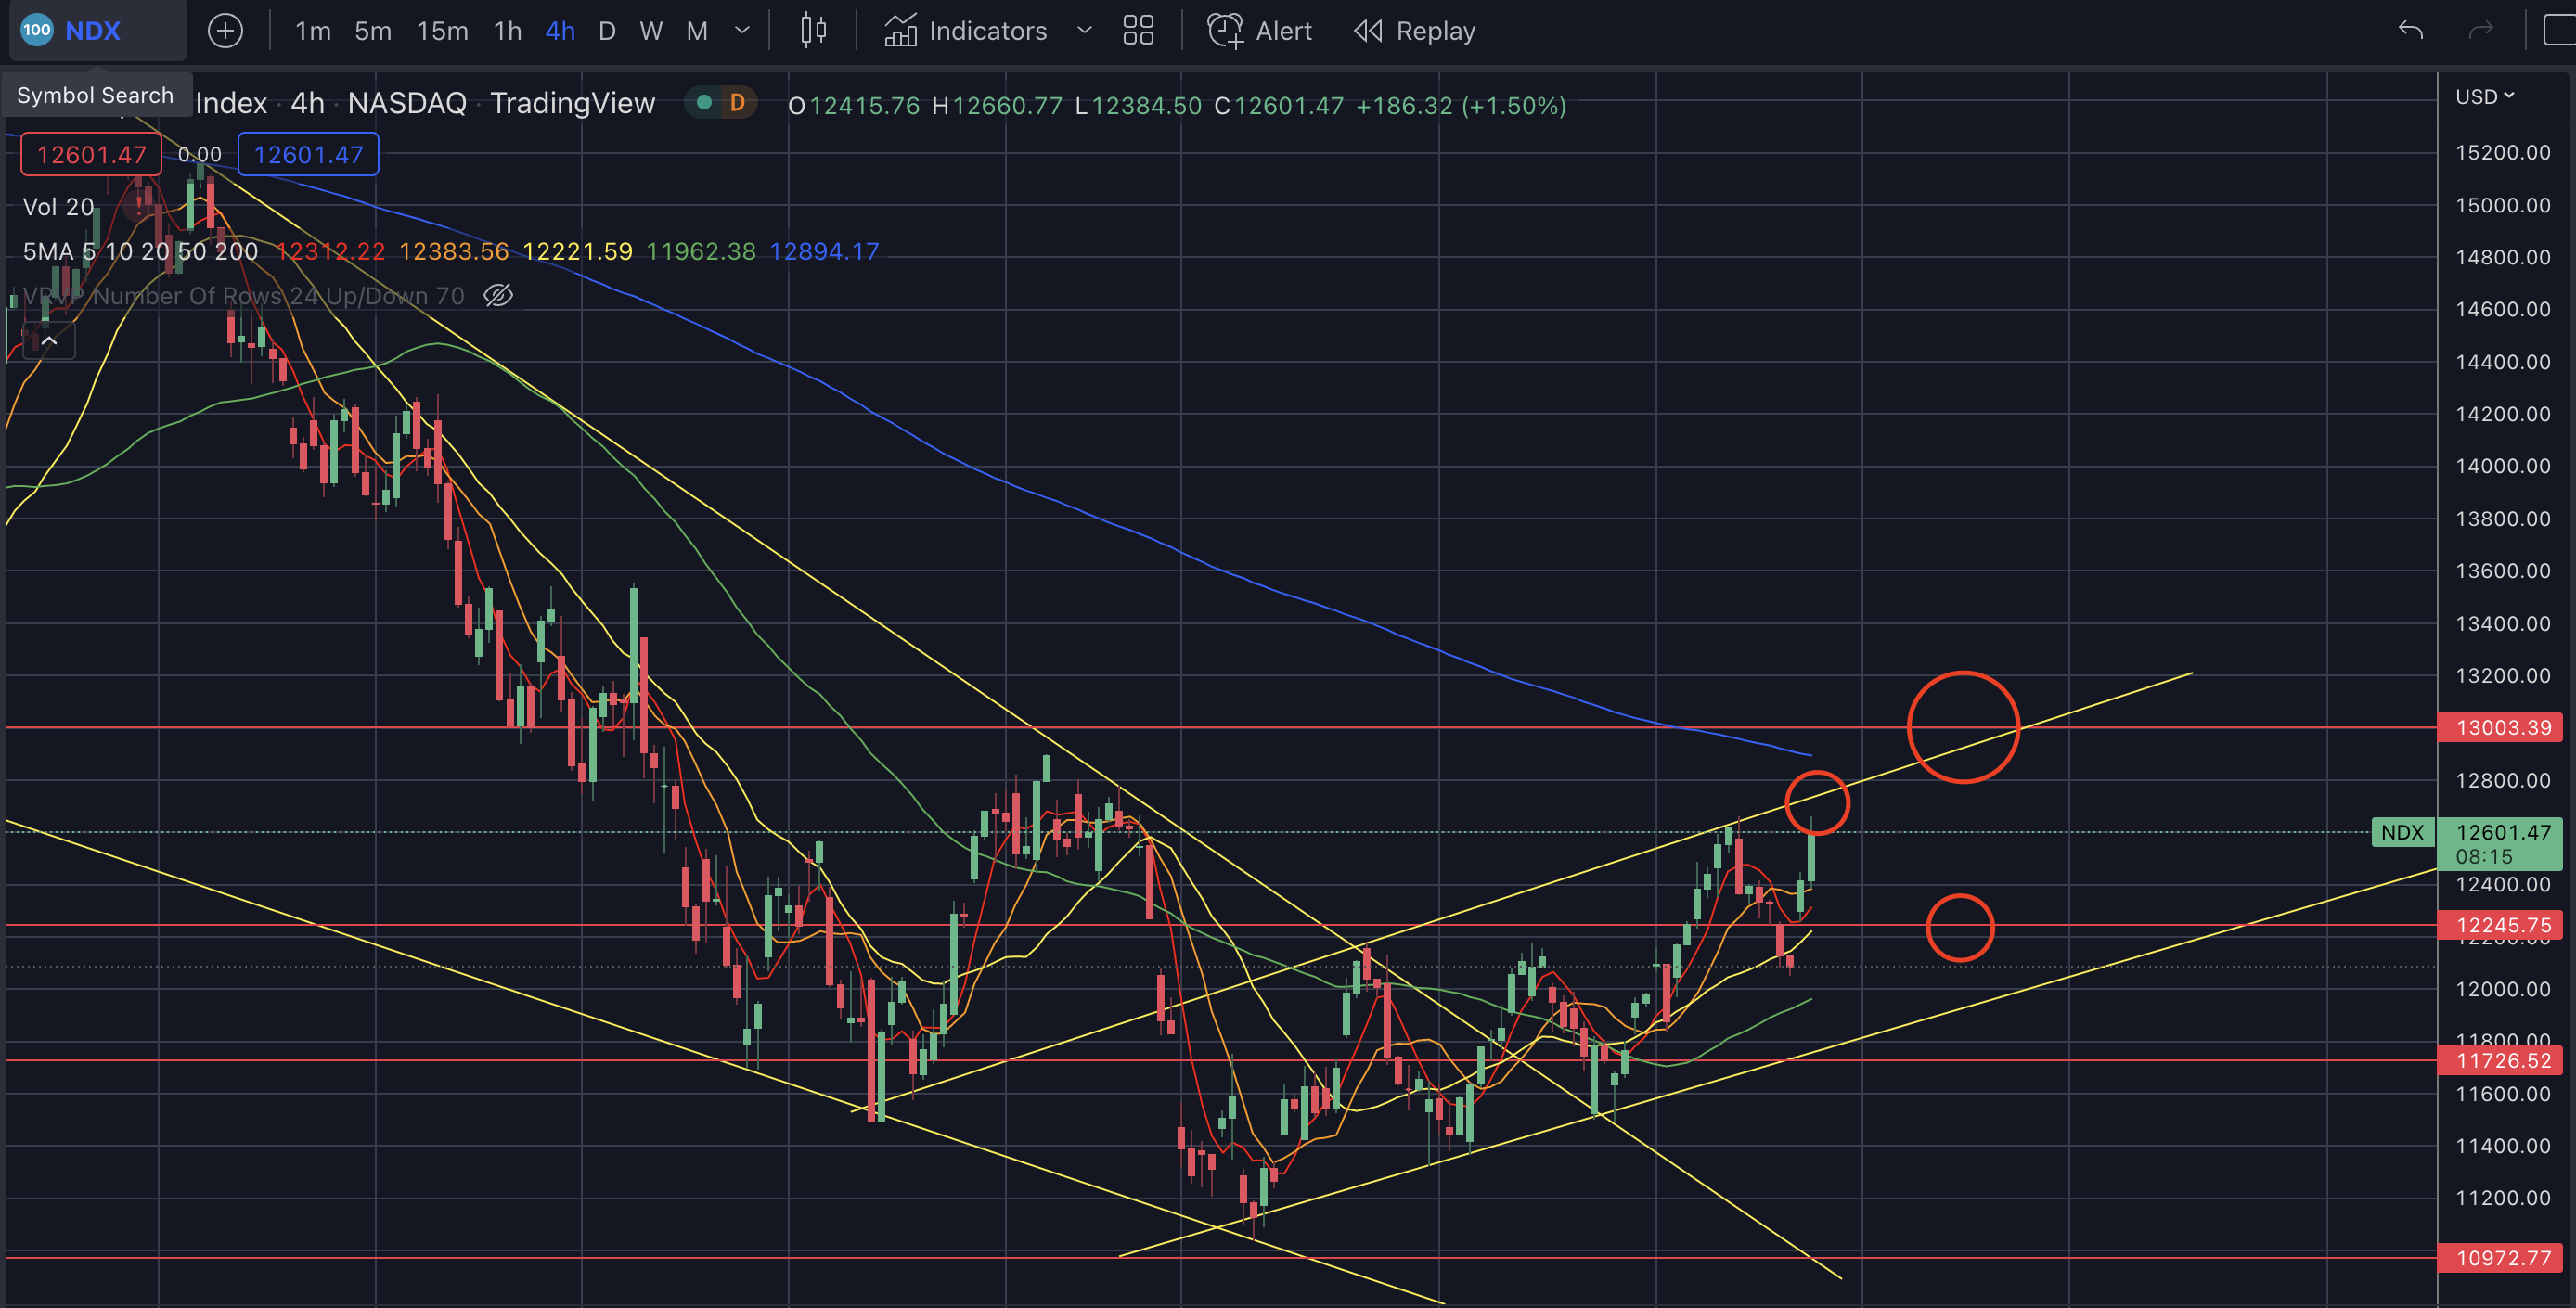
Task: Switch to the 1h timeframe
Action: [507, 31]
